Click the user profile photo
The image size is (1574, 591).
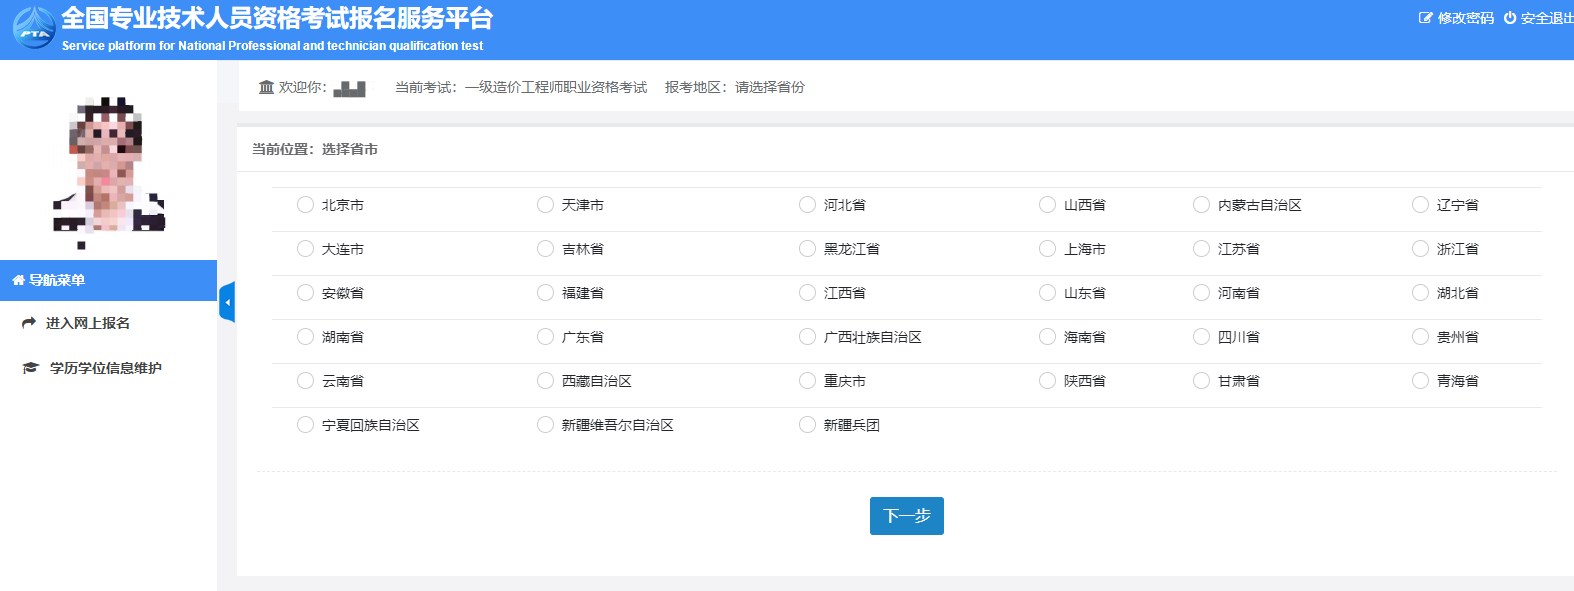point(108,166)
